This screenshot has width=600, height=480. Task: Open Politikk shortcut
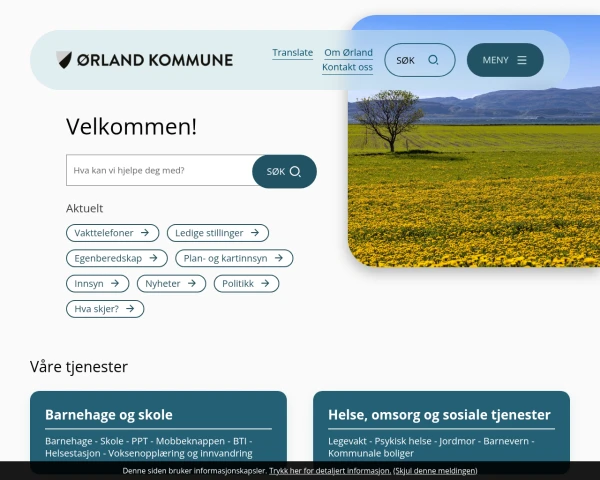246,284
